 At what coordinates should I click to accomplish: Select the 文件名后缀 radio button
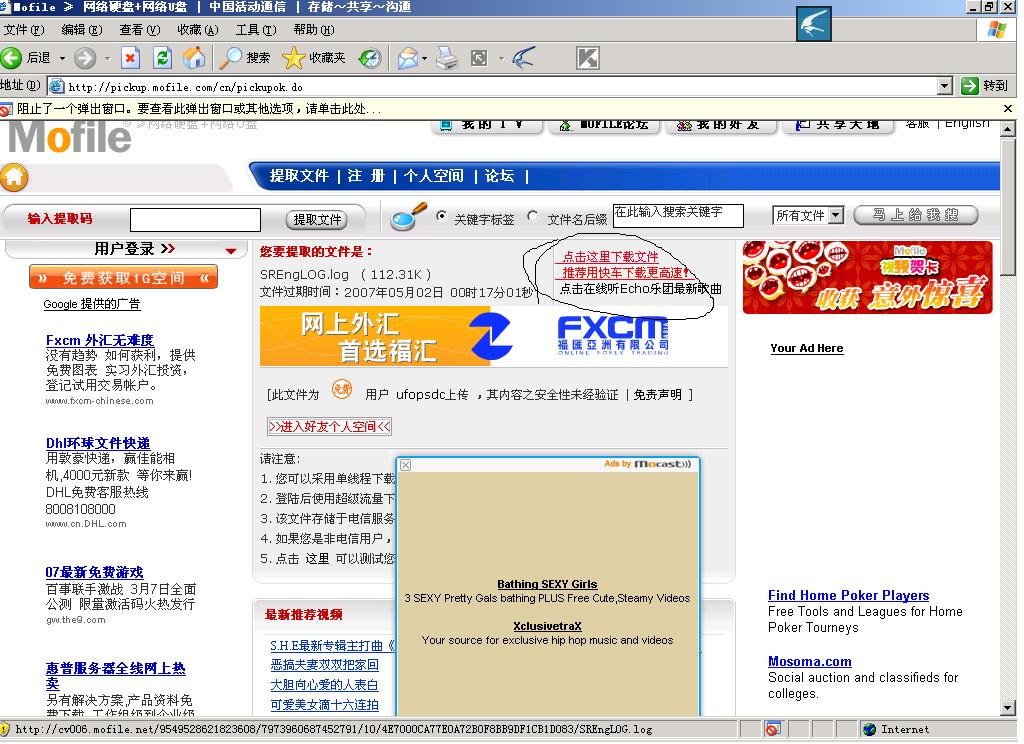(534, 216)
